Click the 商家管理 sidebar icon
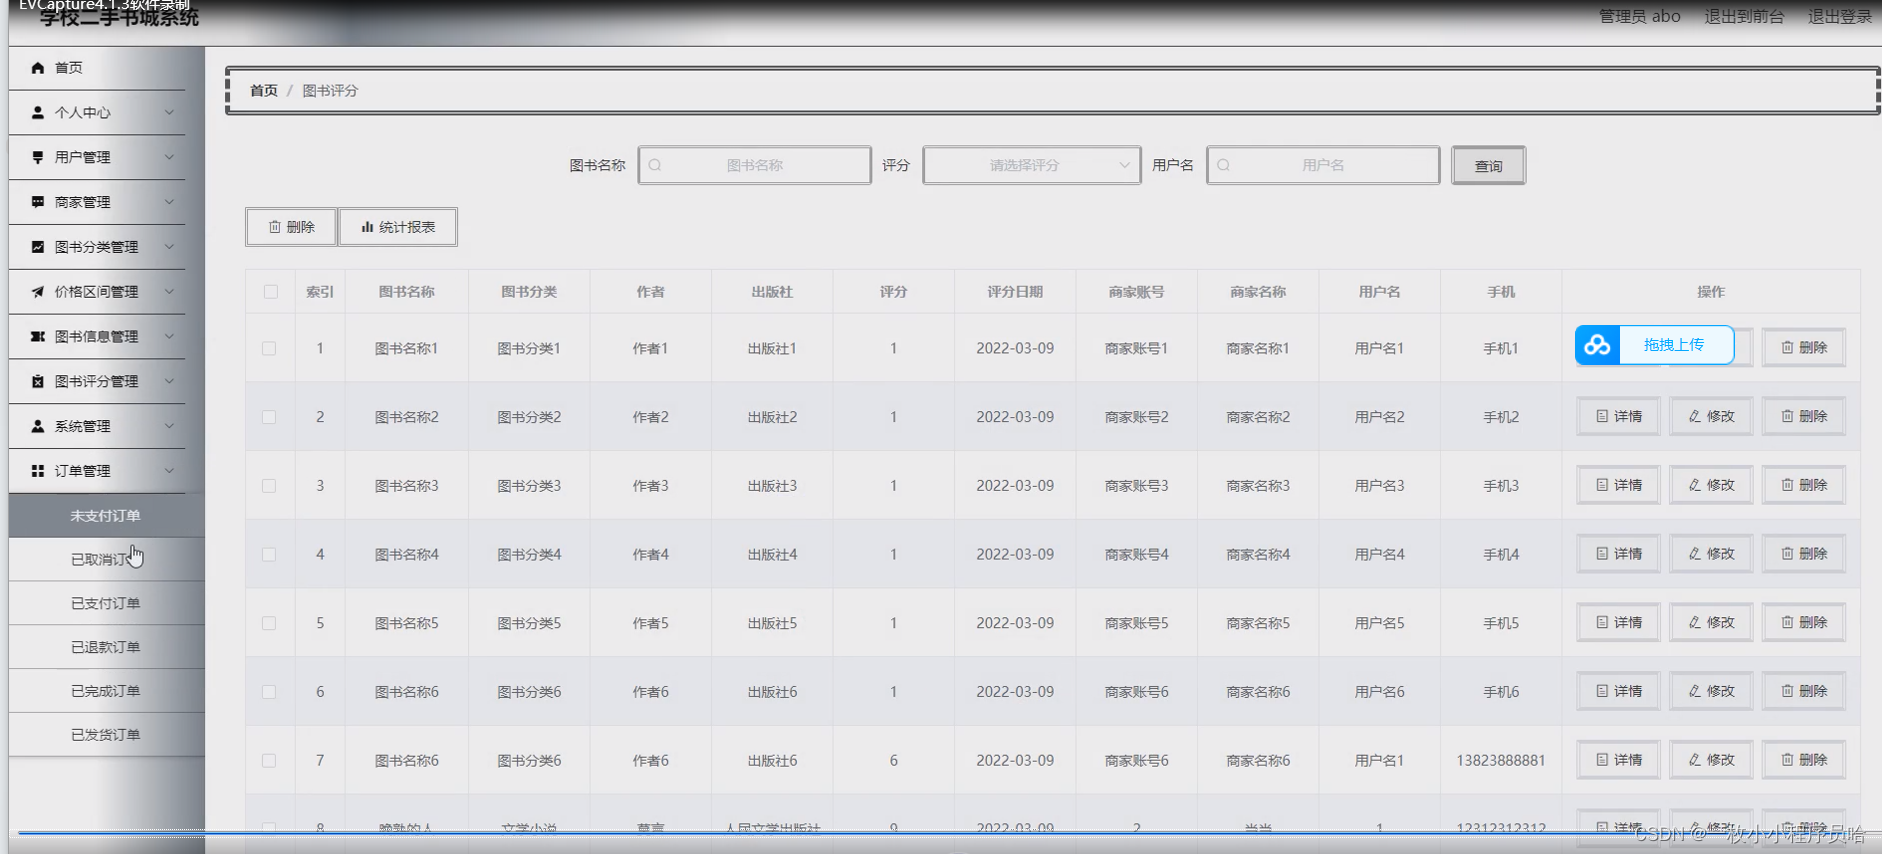The width and height of the screenshot is (1882, 854). (38, 202)
